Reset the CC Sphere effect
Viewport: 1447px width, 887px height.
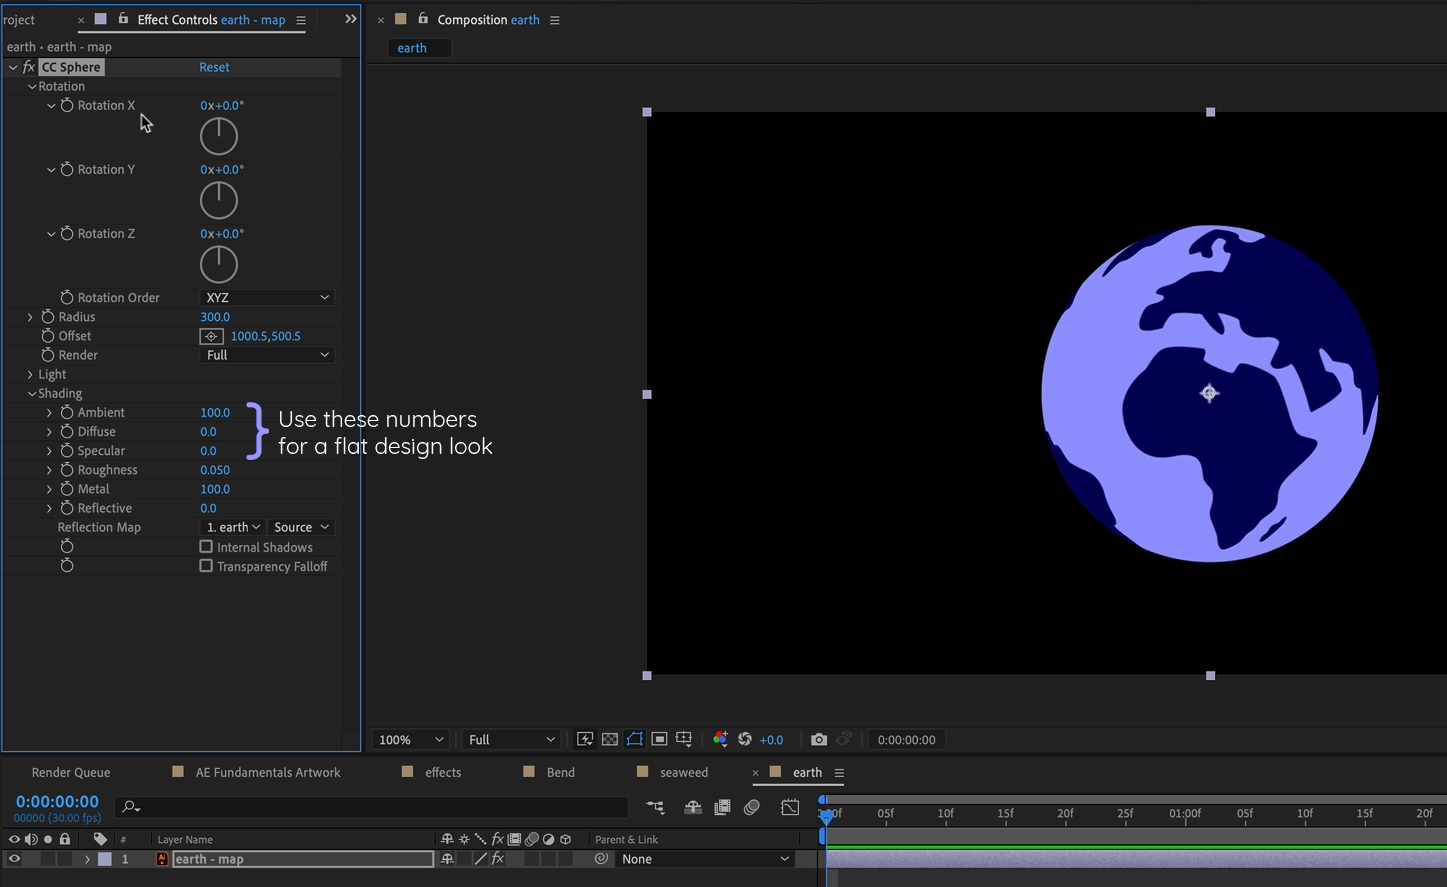pos(214,67)
